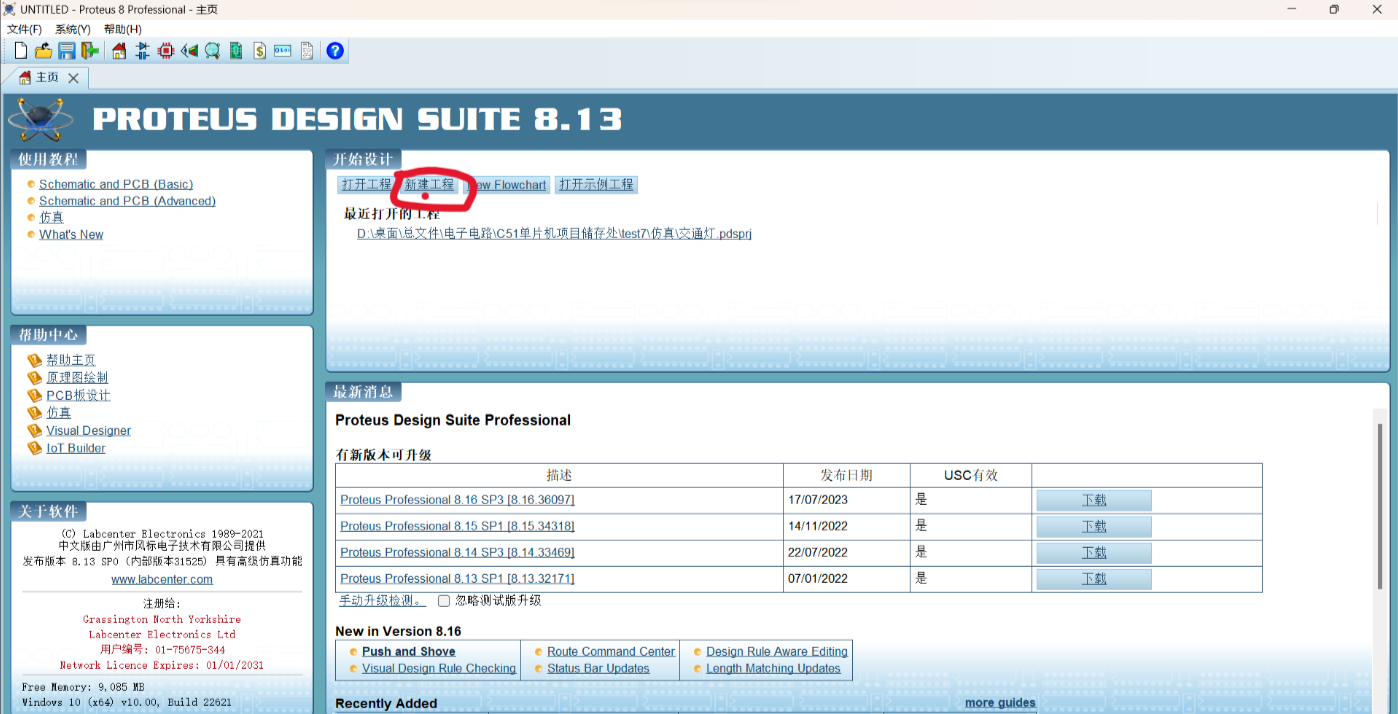Open the Source Code binary icon

(282, 51)
